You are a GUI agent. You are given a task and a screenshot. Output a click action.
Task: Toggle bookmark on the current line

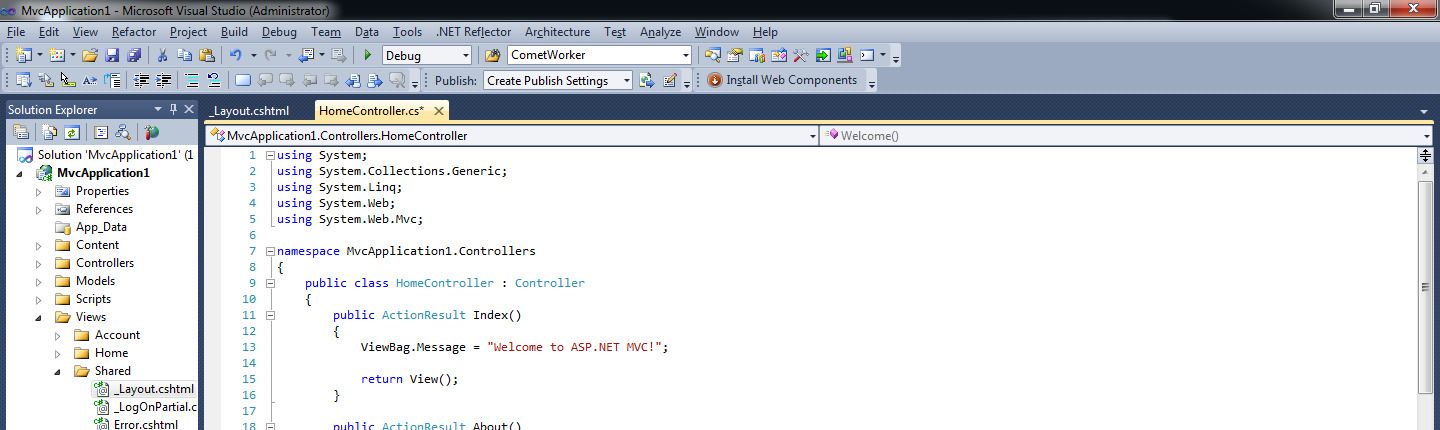pyautogui.click(x=243, y=80)
